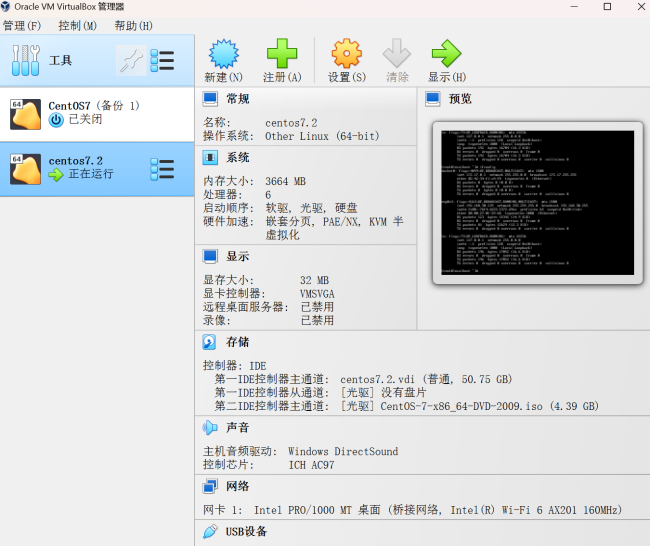The width and height of the screenshot is (650, 546).
Task: Click the name value centos7.2 under 常规
Action: tap(291, 123)
